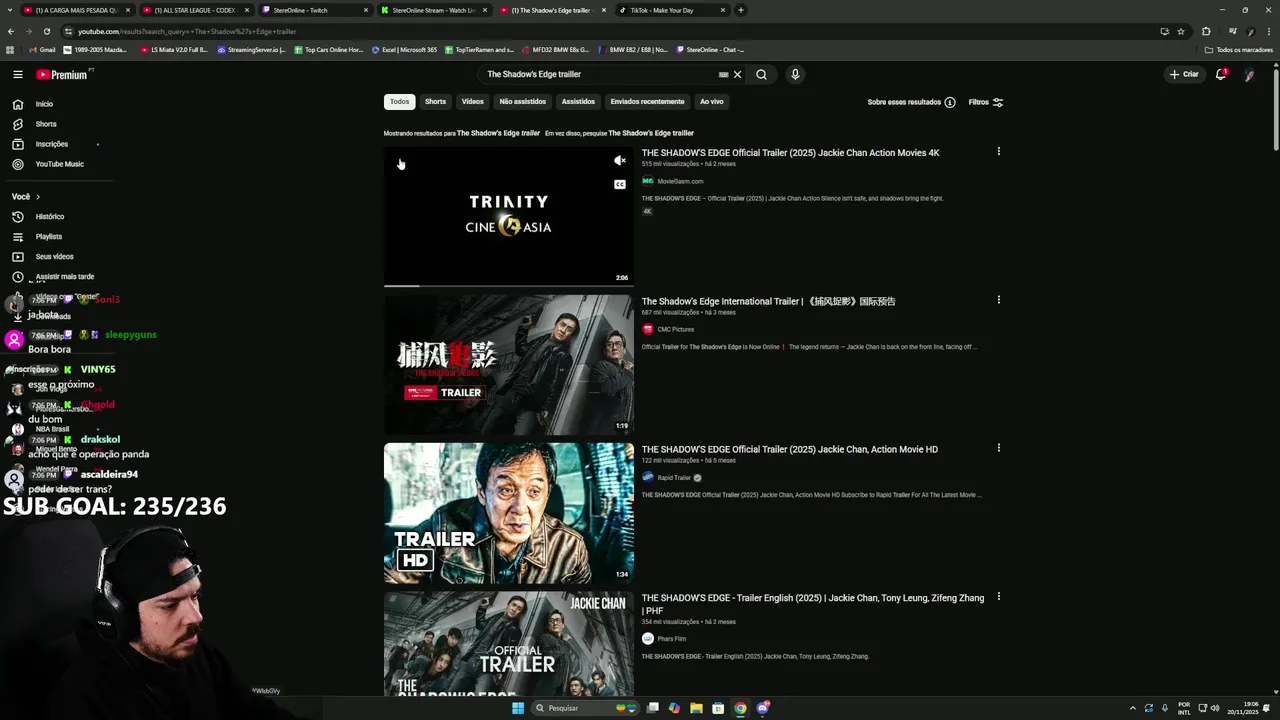The height and width of the screenshot is (720, 1280).
Task: Click the Criar button
Action: [1184, 74]
